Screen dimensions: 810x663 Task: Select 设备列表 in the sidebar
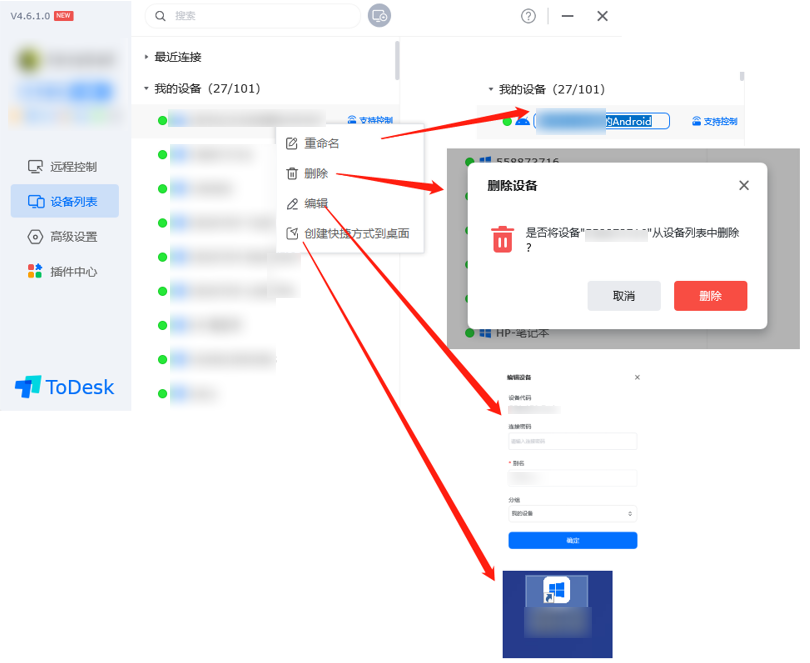coord(65,202)
